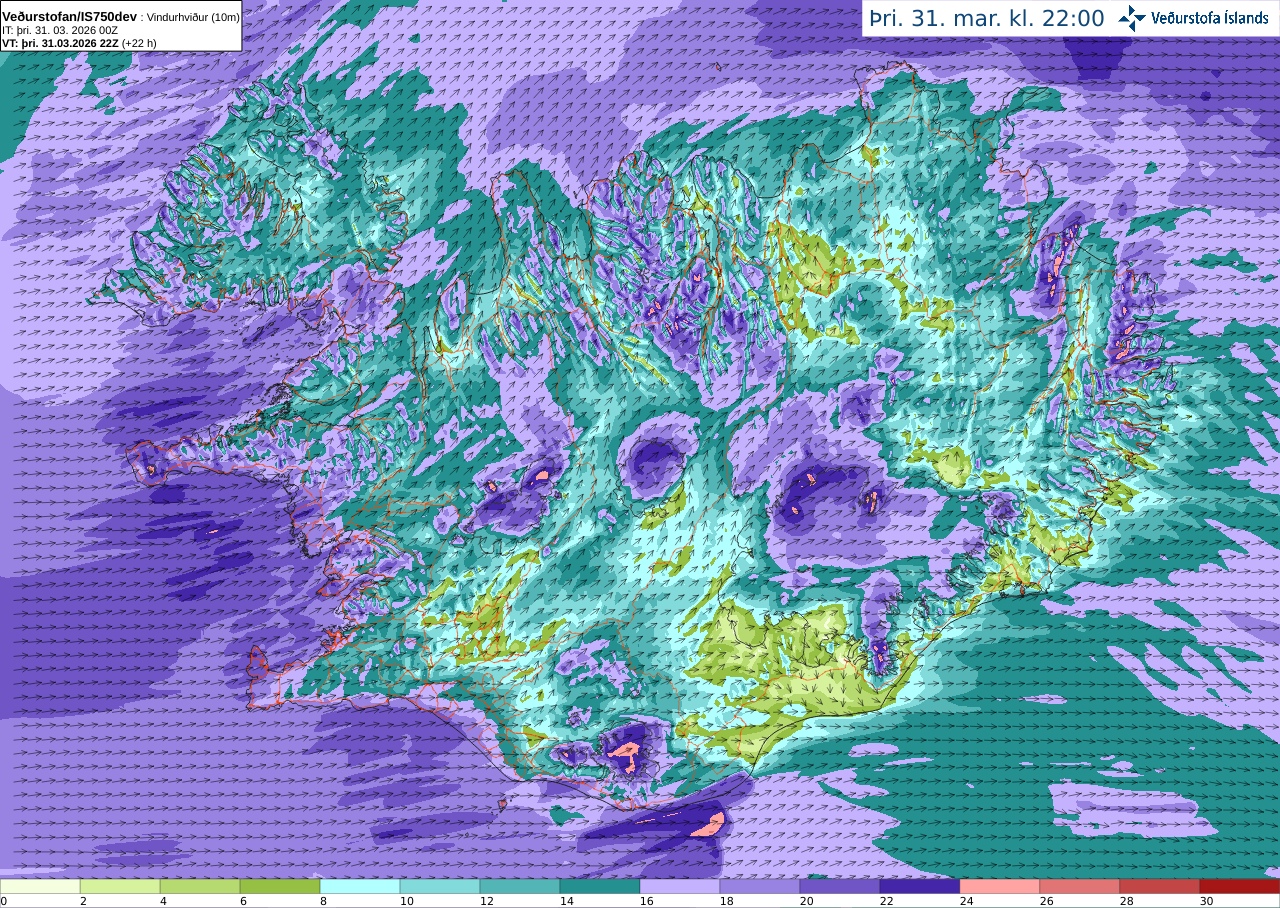Select the 10–12 light teal legend swatch

pos(440,886)
